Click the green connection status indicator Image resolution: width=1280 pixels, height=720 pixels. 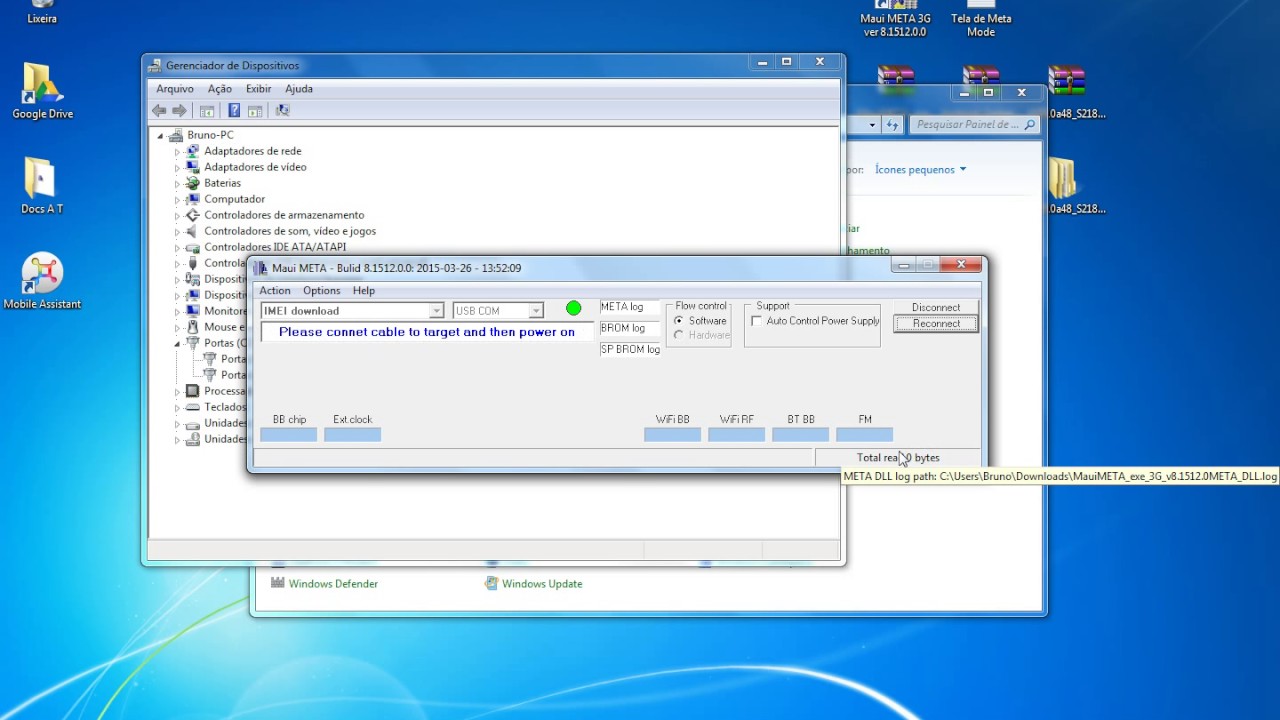pyautogui.click(x=573, y=308)
